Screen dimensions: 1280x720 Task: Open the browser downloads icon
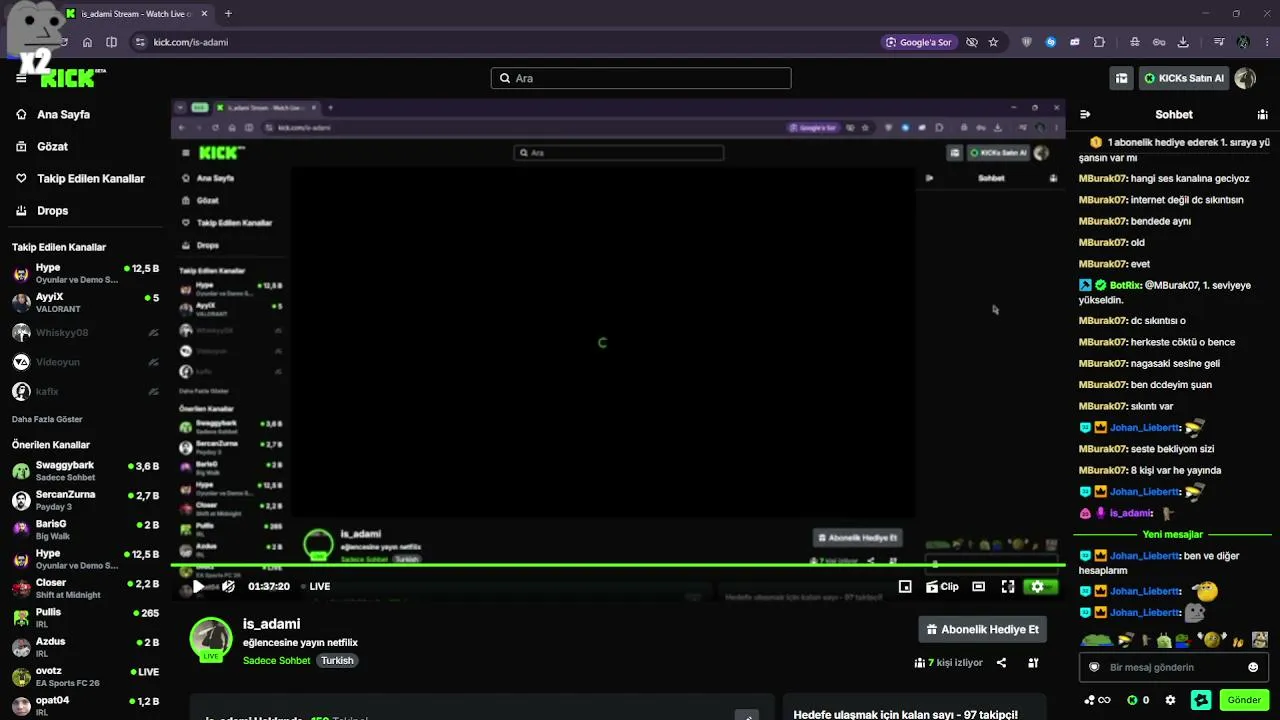tap(1183, 42)
